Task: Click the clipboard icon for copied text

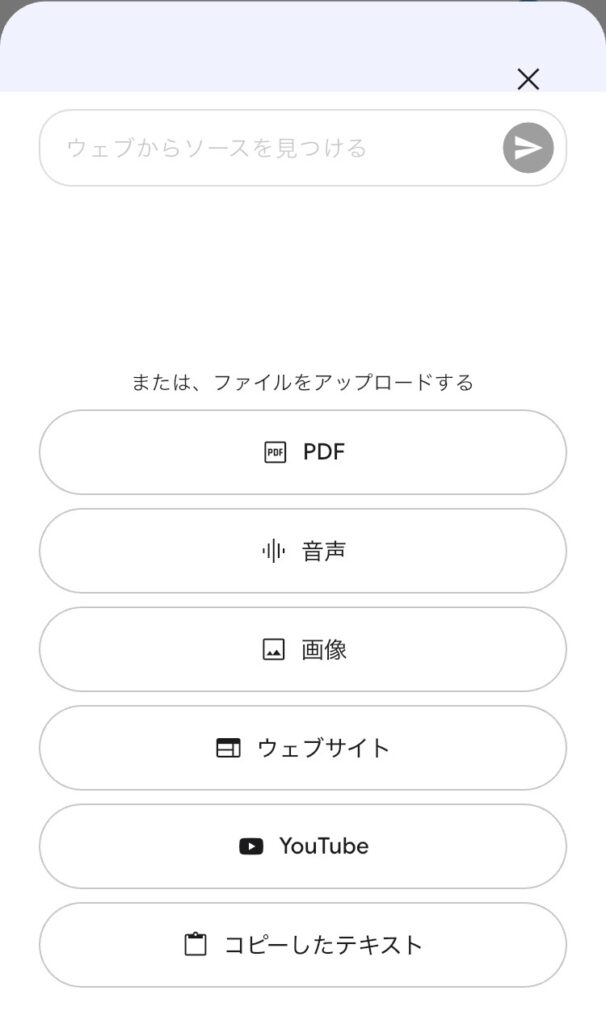Action: 196,945
